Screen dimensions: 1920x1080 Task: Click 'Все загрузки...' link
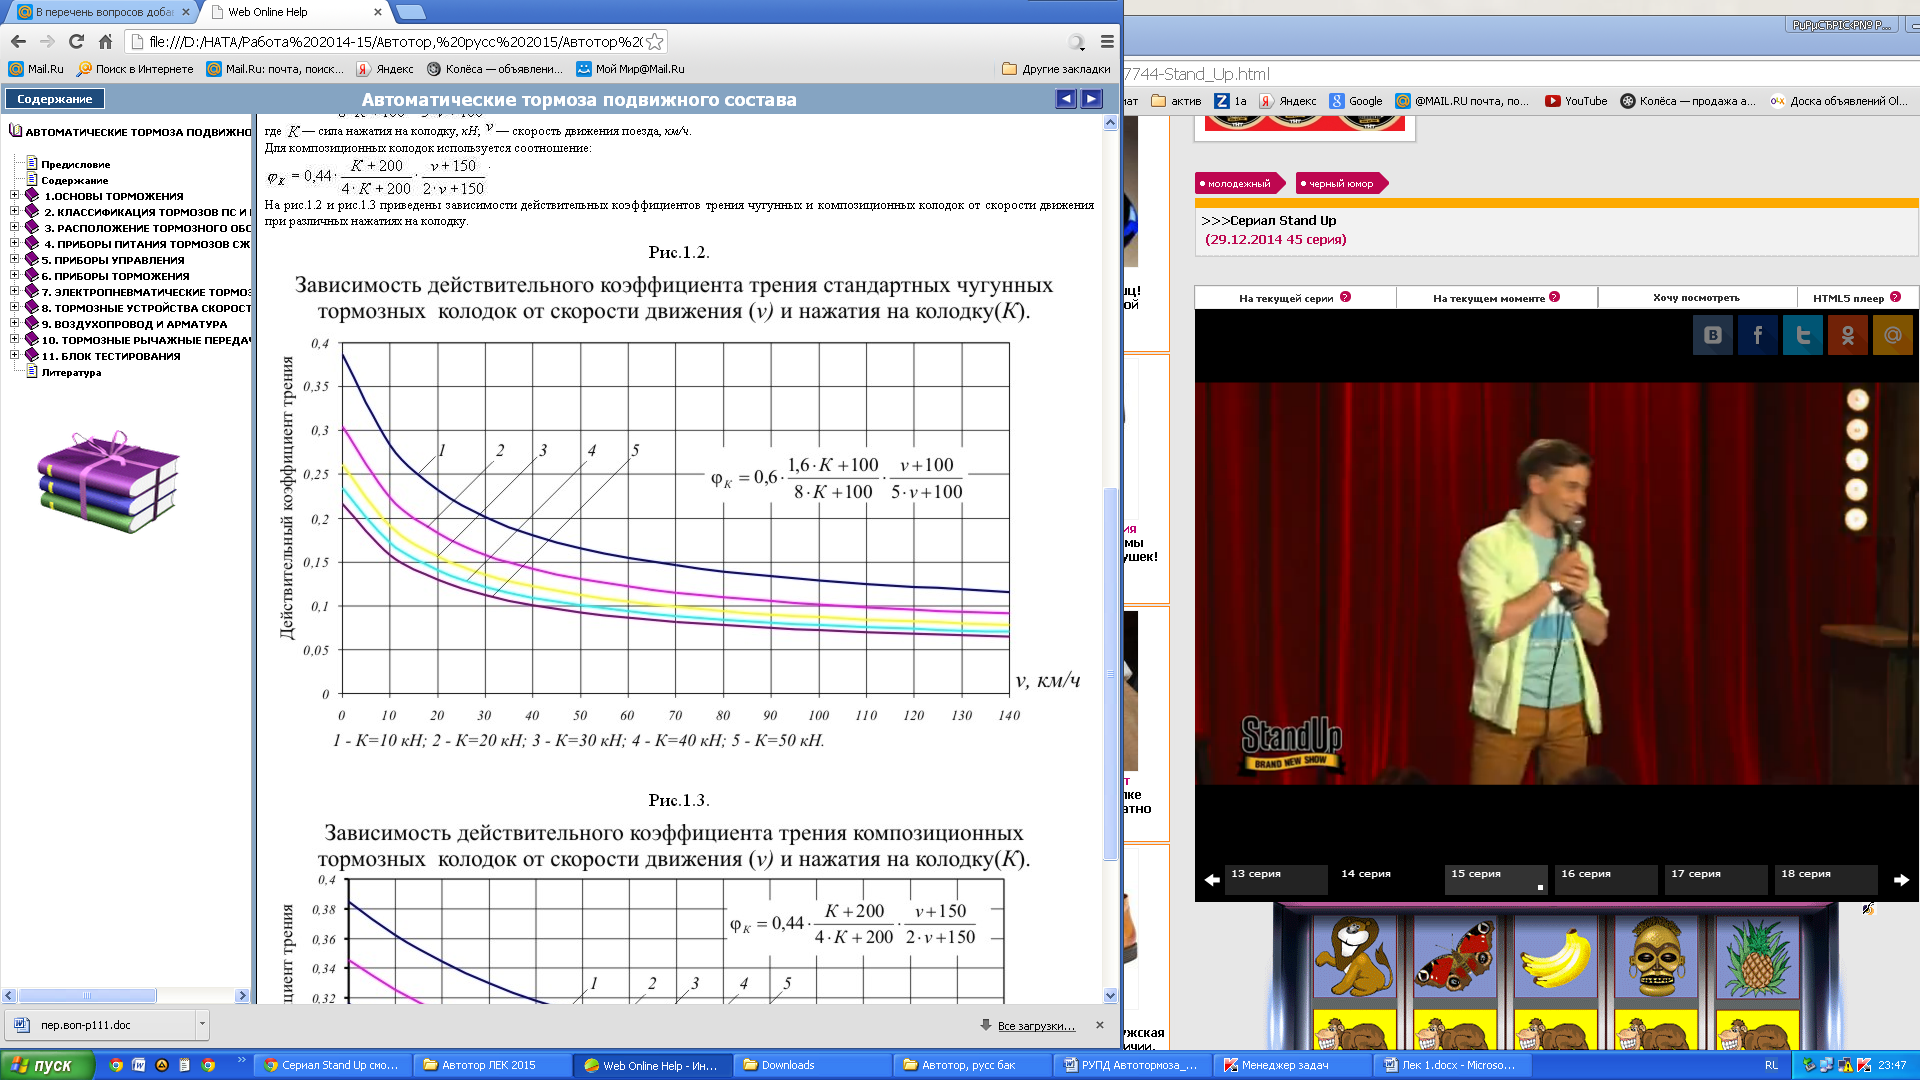(x=1036, y=1026)
